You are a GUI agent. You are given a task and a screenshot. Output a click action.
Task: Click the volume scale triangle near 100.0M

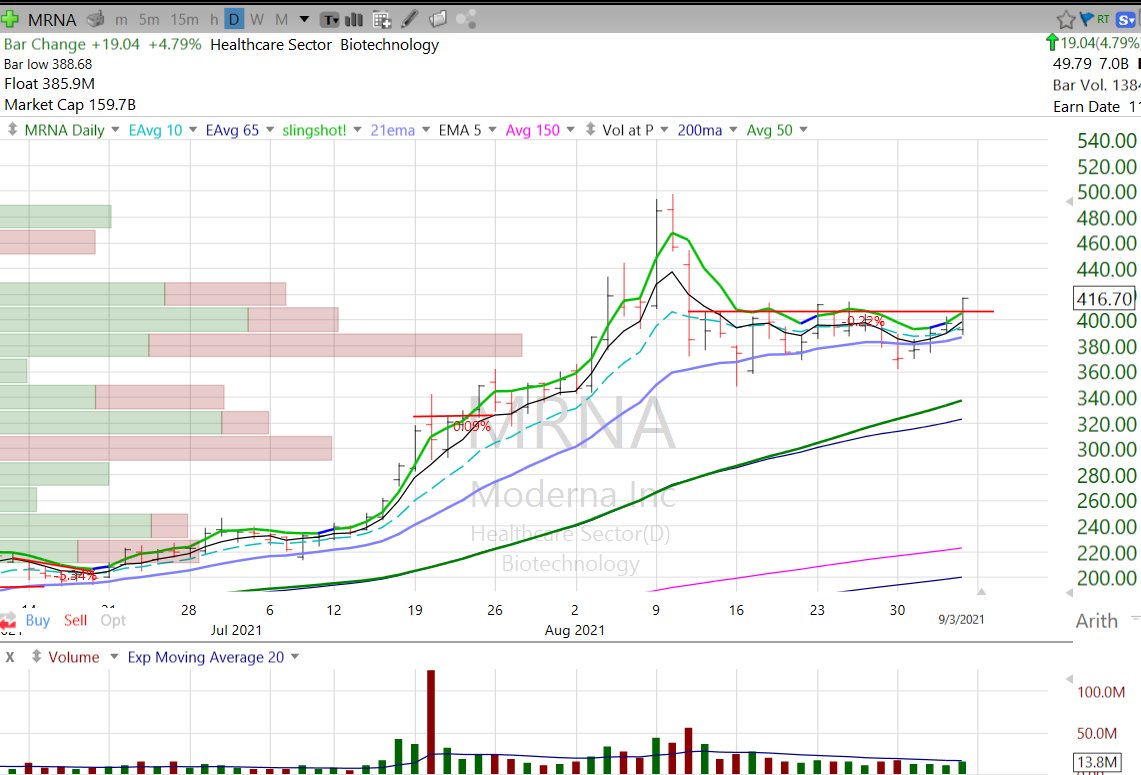click(x=1068, y=679)
